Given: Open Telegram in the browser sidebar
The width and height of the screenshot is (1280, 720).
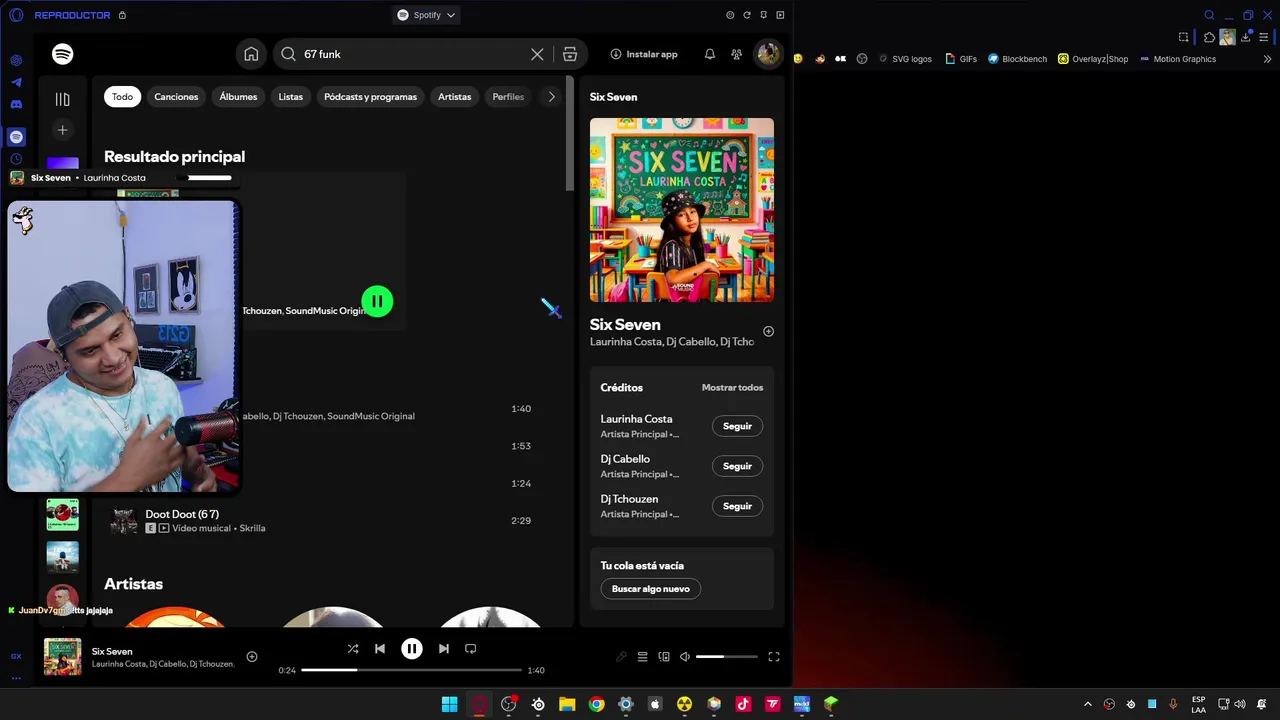Looking at the screenshot, I should 16,82.
